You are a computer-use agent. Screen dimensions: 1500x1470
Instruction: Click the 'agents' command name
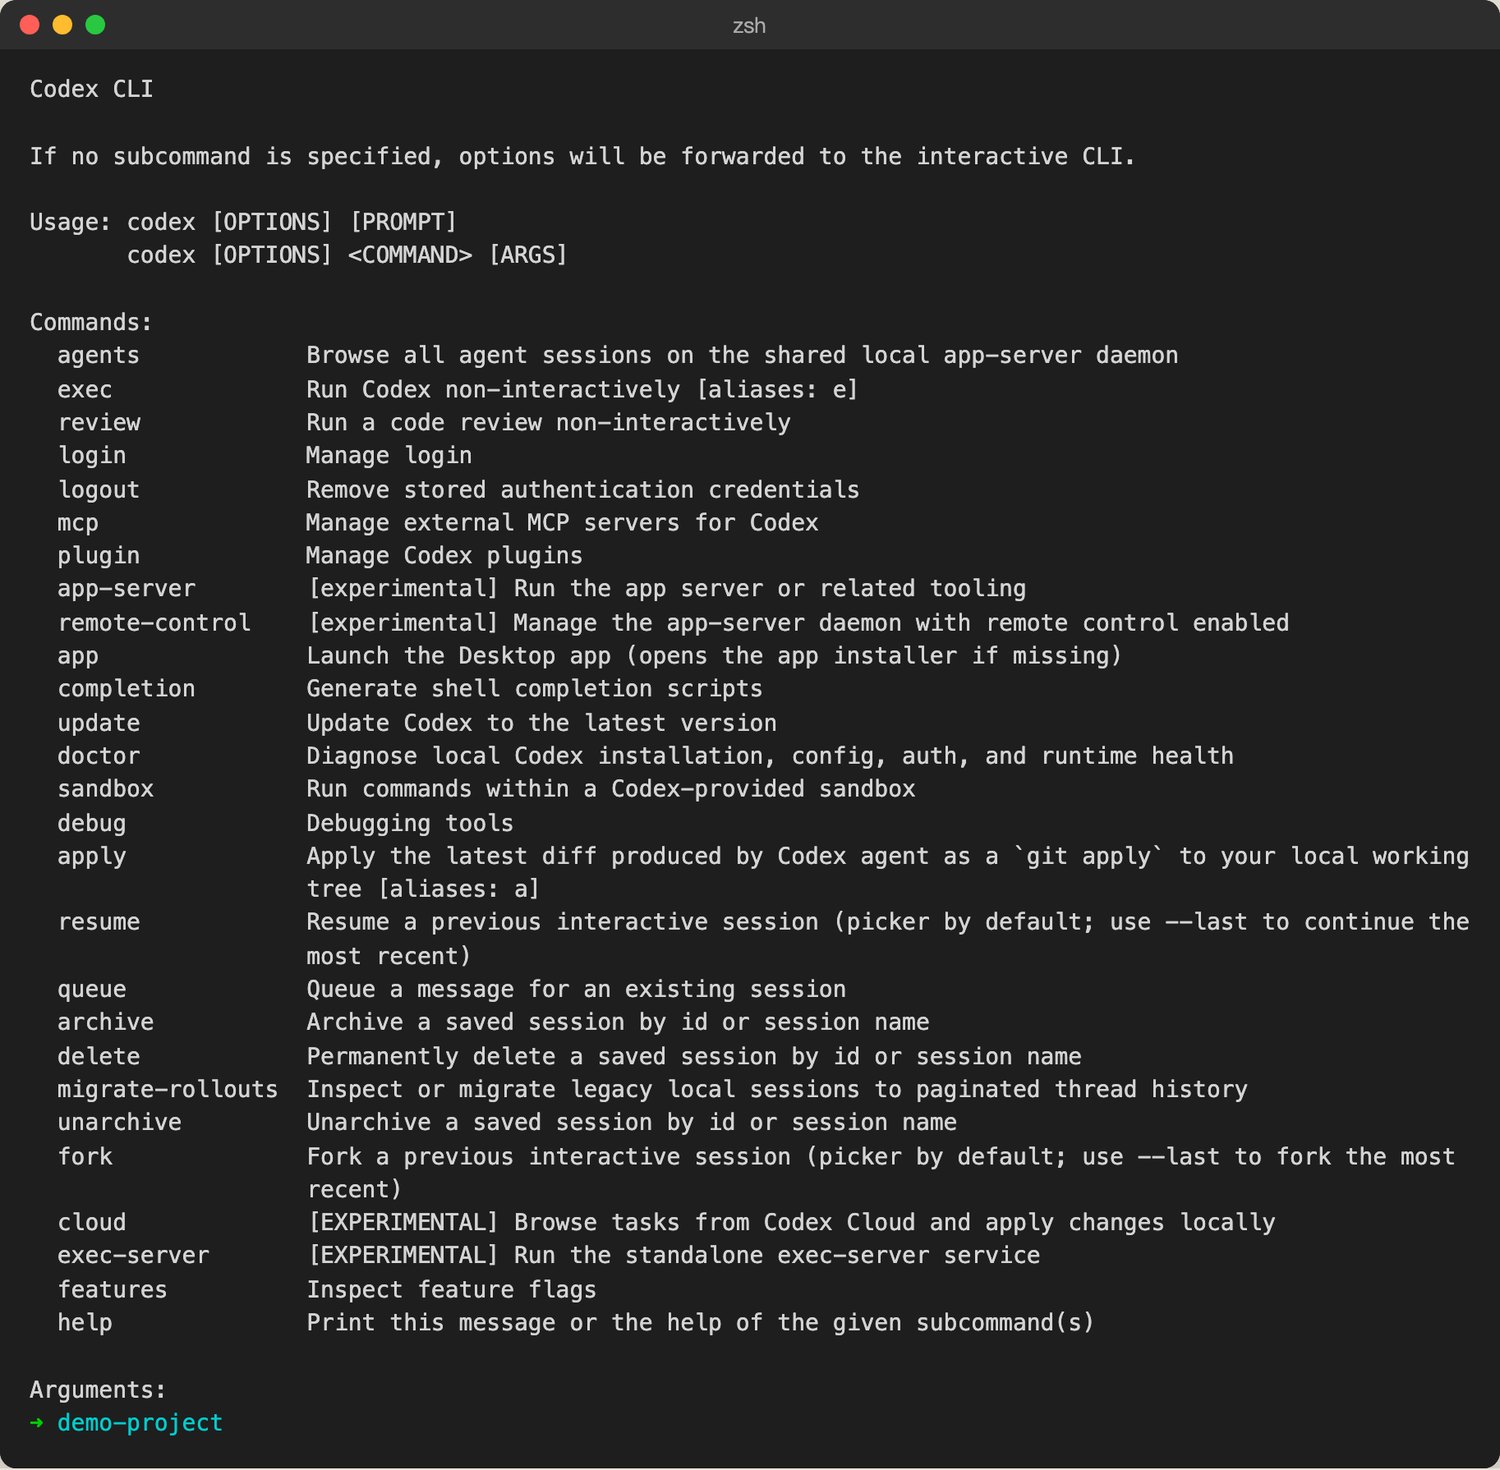point(98,356)
